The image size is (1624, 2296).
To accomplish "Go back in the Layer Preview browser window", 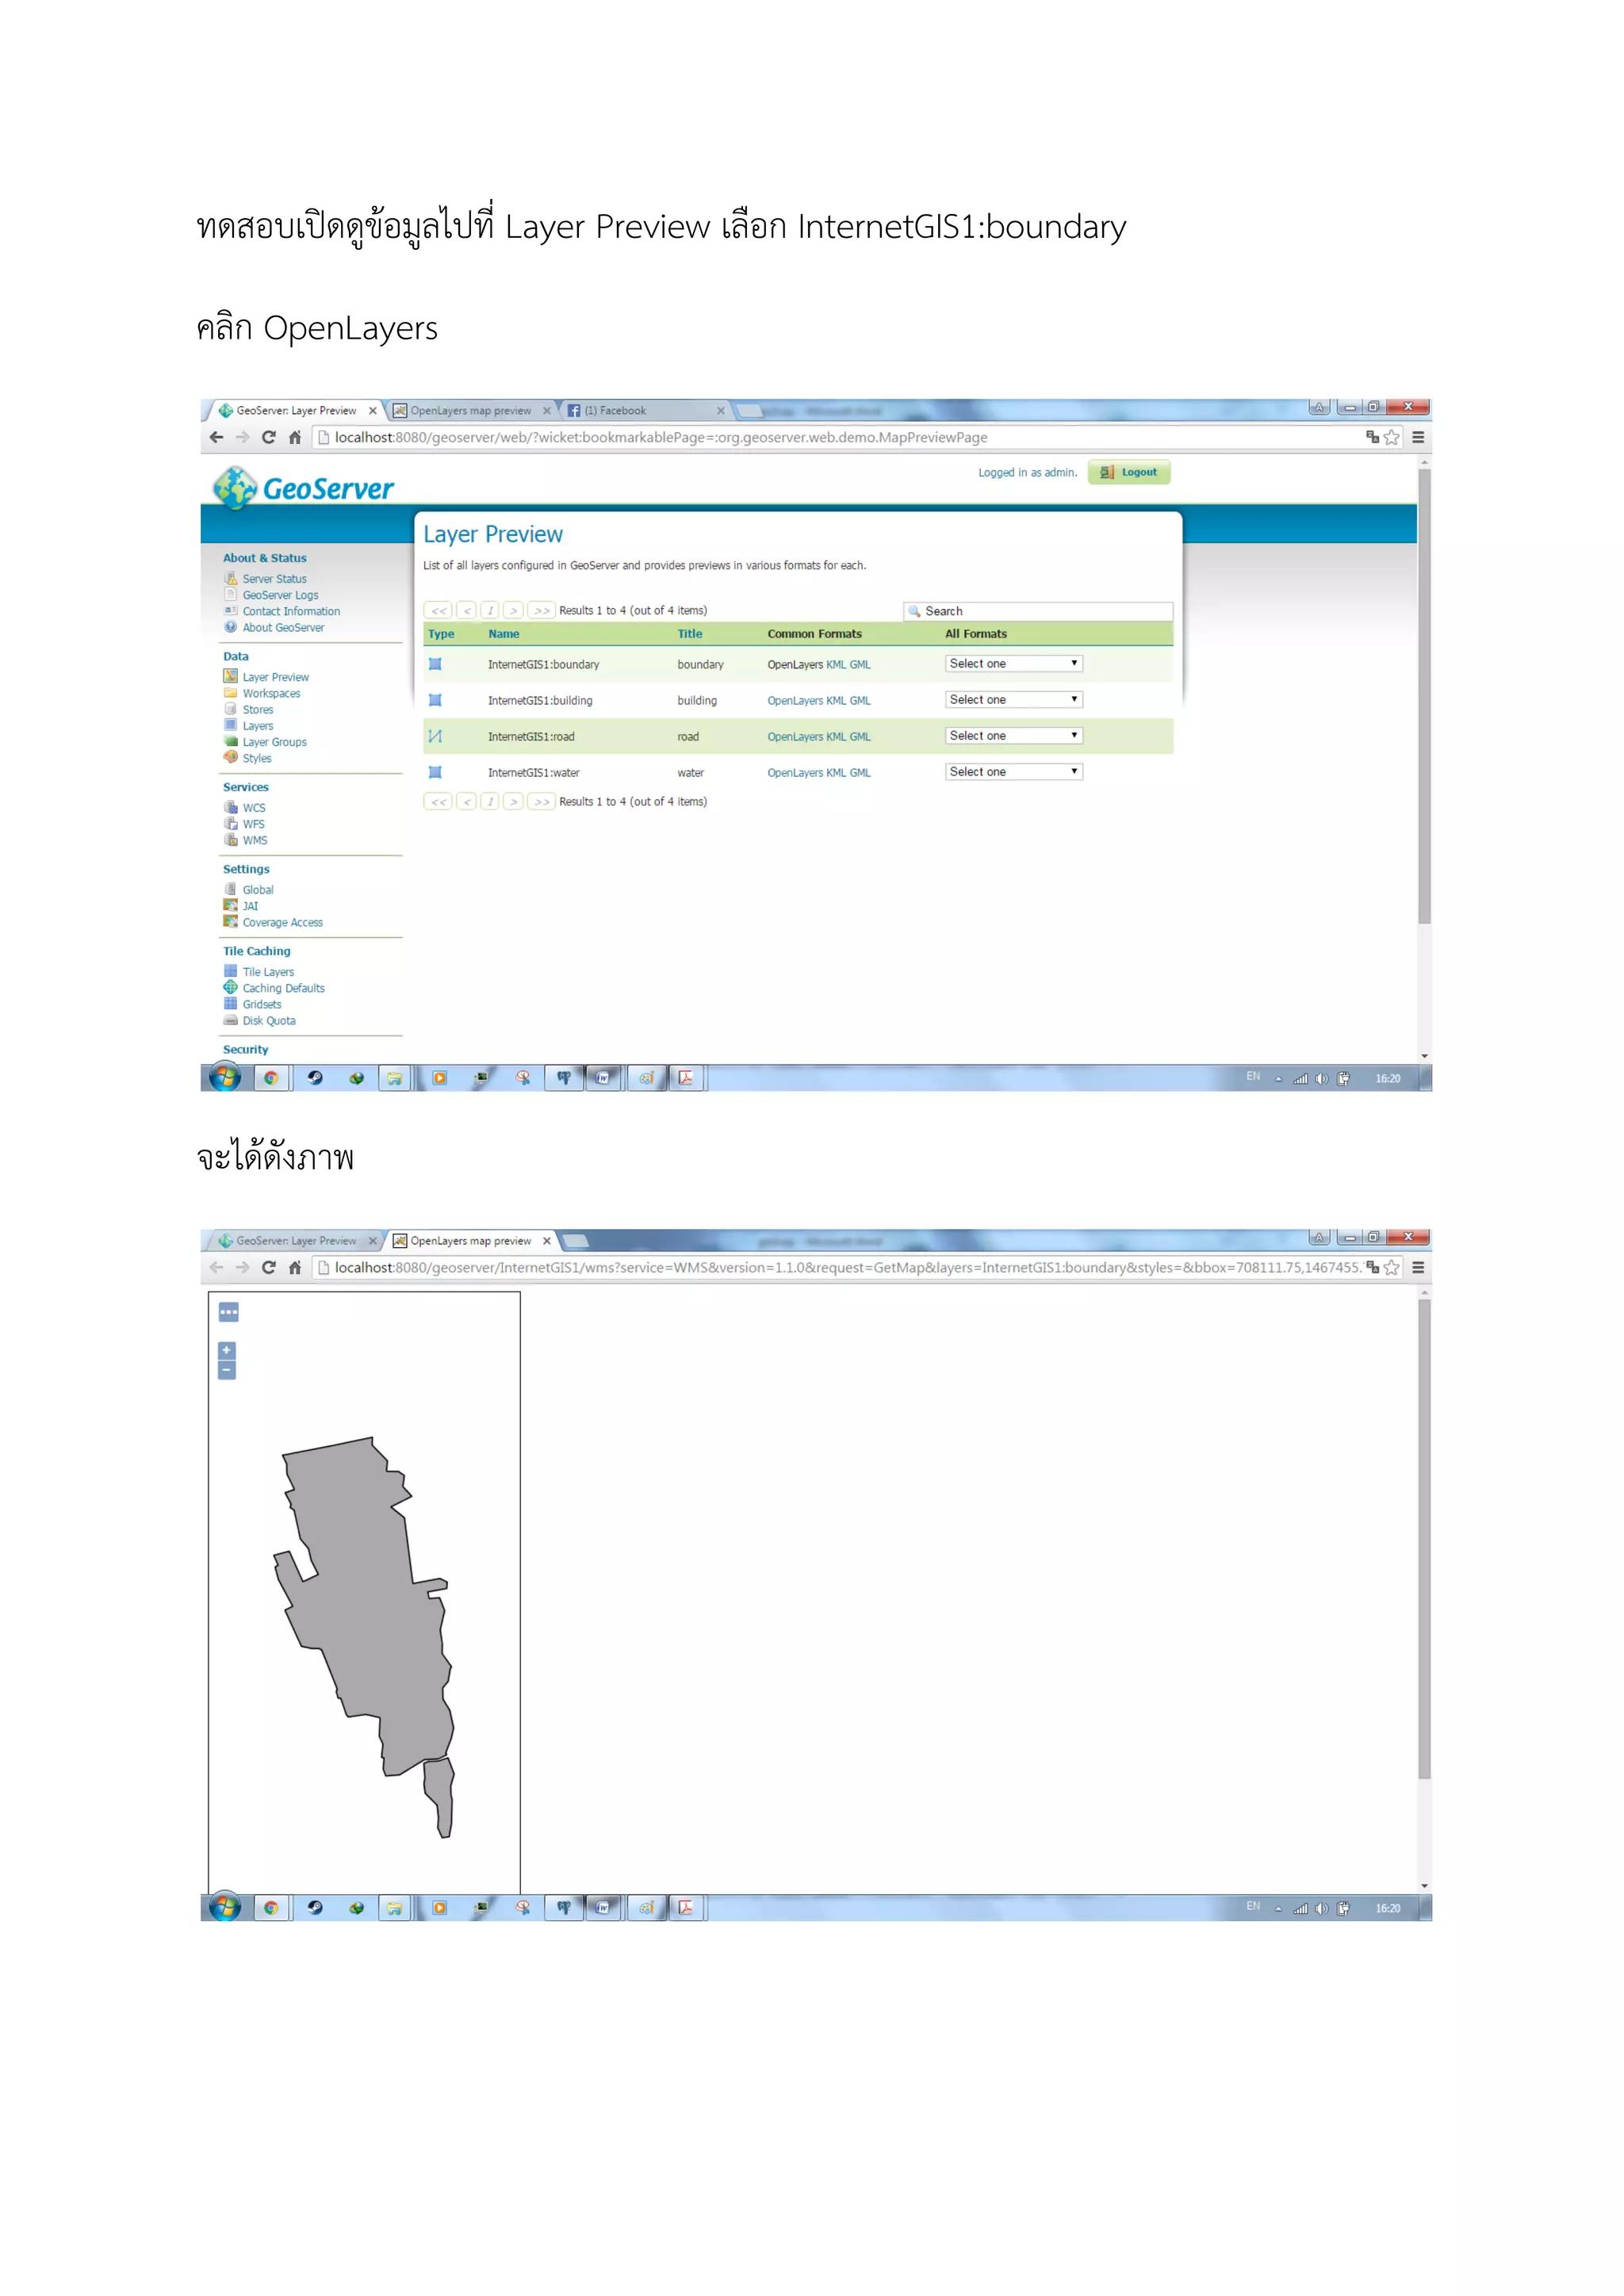I will tap(216, 437).
